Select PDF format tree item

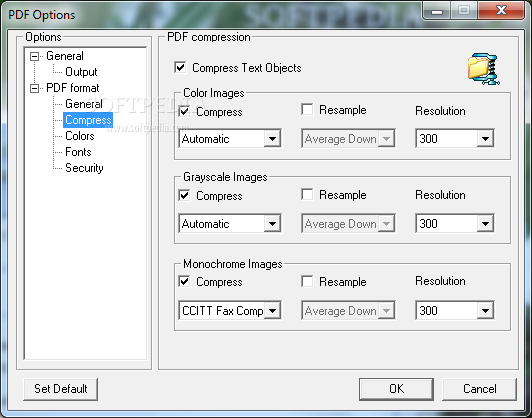tap(73, 88)
